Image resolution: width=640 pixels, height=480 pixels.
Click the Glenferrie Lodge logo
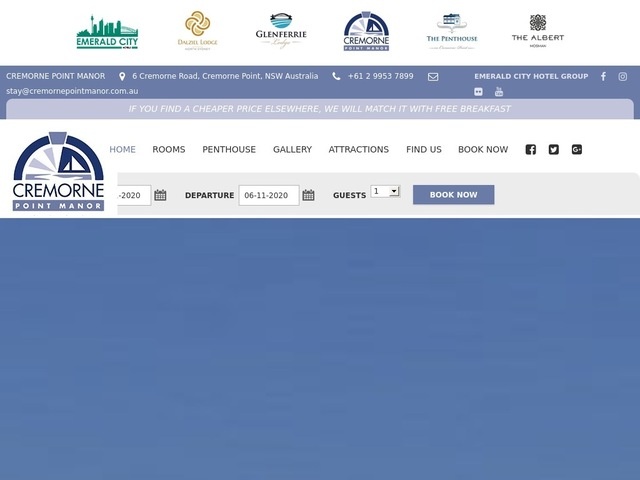pyautogui.click(x=280, y=31)
